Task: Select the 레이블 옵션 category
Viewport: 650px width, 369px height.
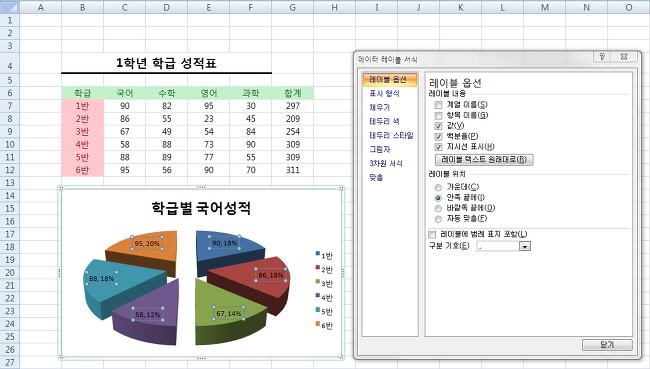Action: pos(389,80)
